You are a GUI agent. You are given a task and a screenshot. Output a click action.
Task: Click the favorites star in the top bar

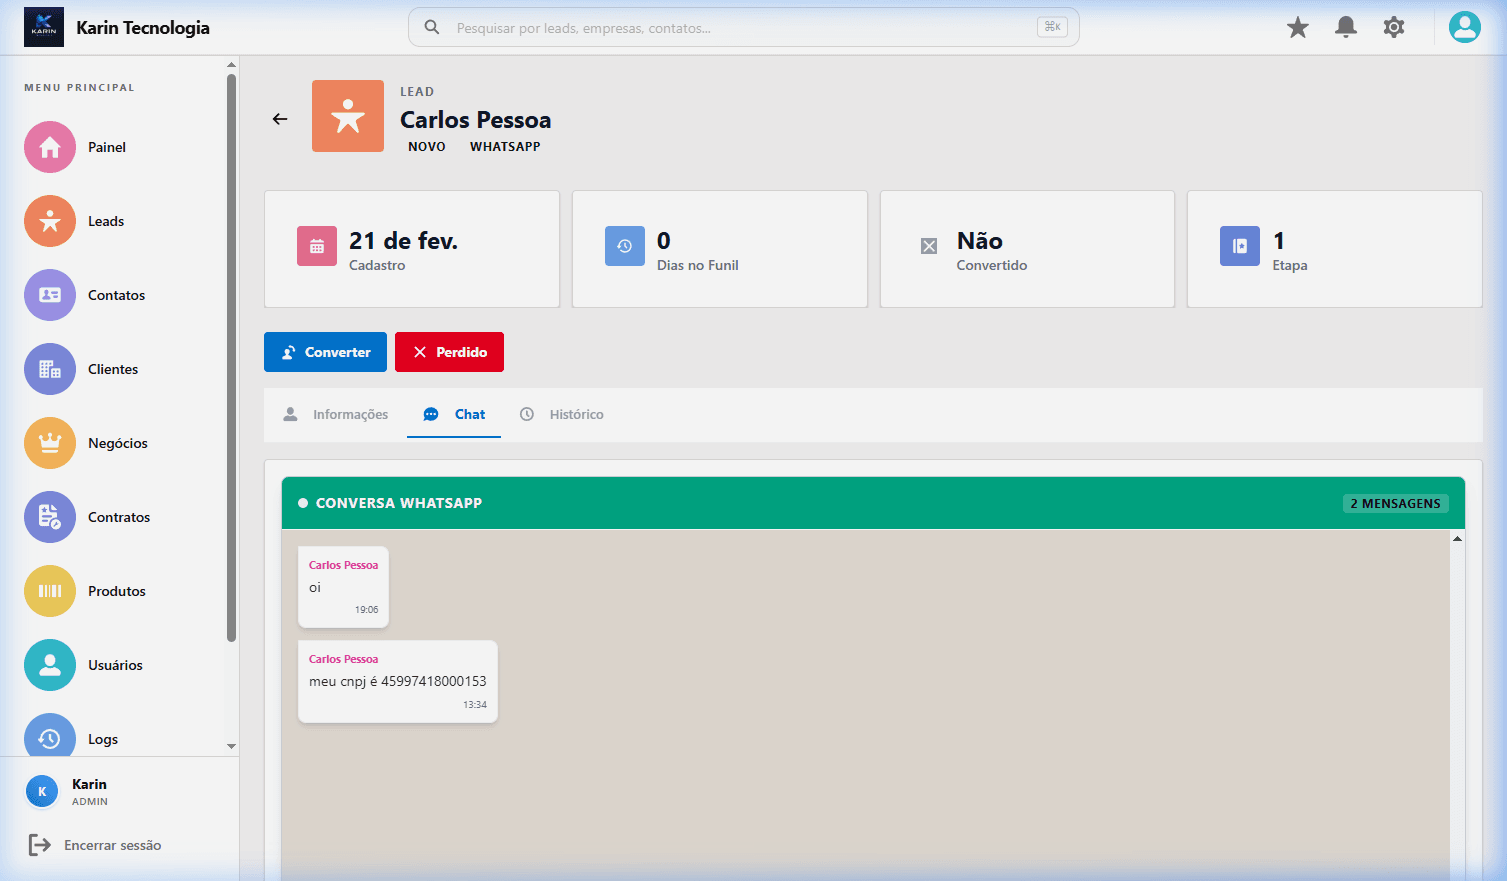tap(1297, 27)
